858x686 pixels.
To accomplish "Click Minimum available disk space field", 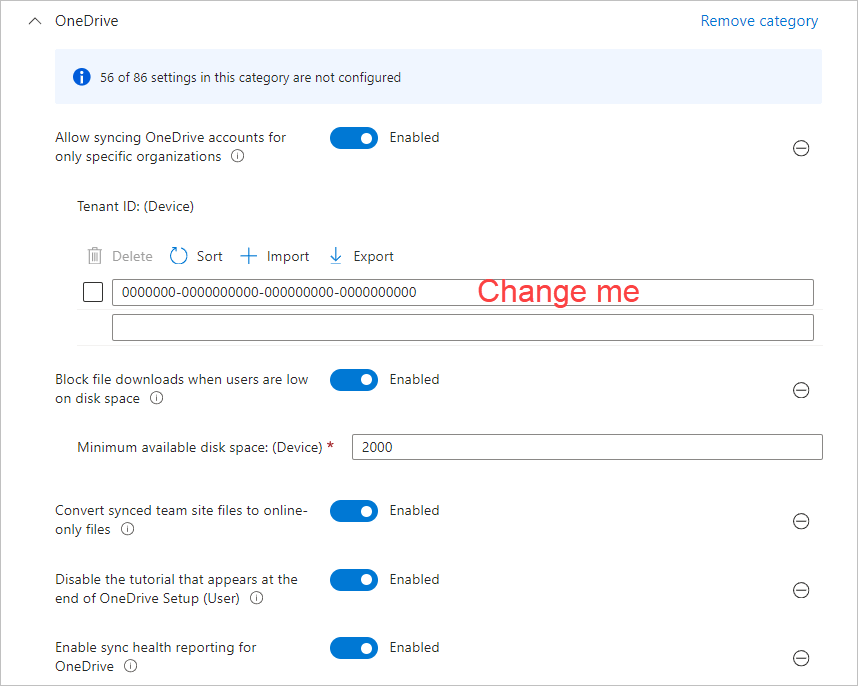I will pyautogui.click(x=587, y=447).
